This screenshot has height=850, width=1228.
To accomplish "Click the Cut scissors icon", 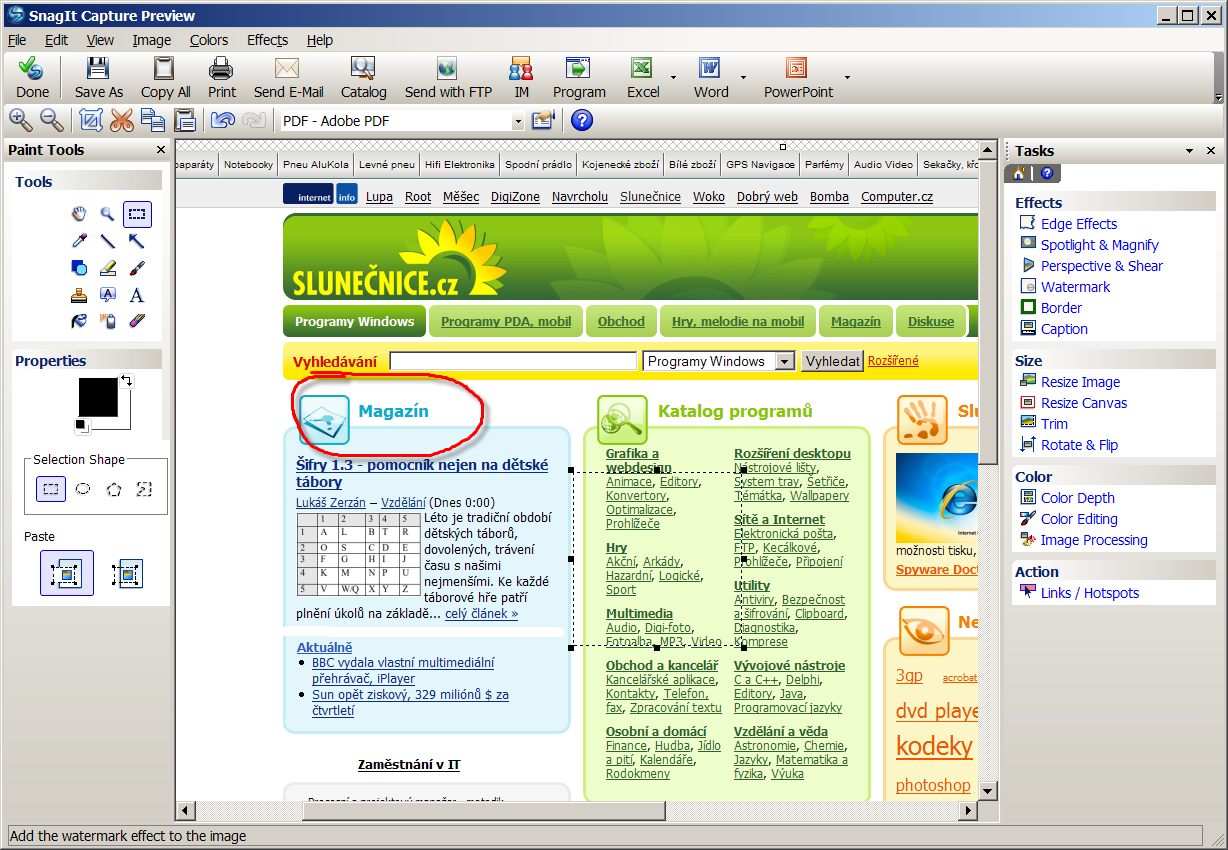I will click(x=122, y=120).
